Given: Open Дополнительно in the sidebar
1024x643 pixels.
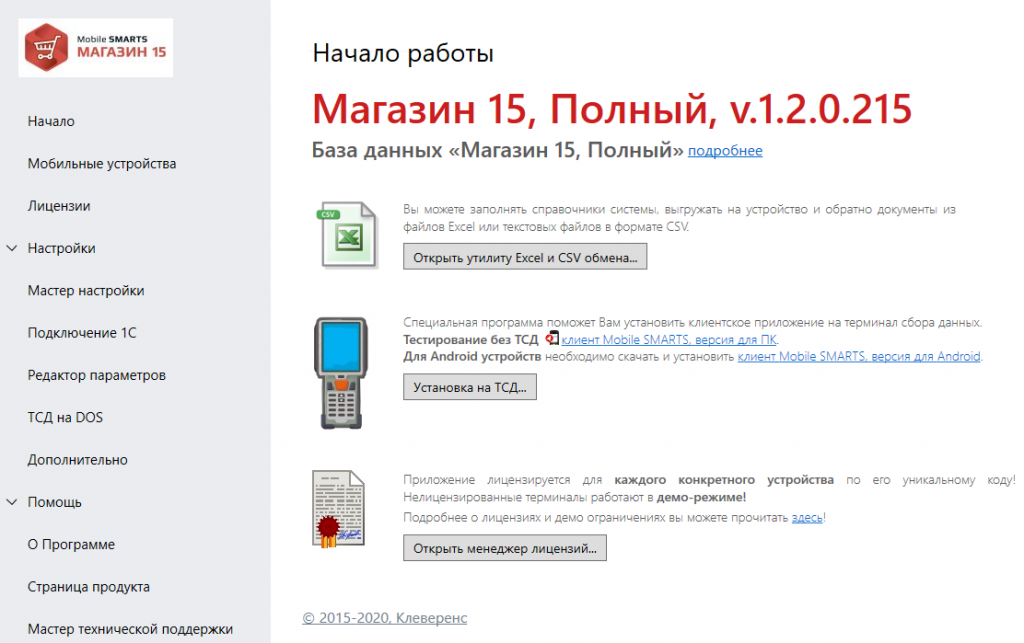Looking at the screenshot, I should pos(78,460).
